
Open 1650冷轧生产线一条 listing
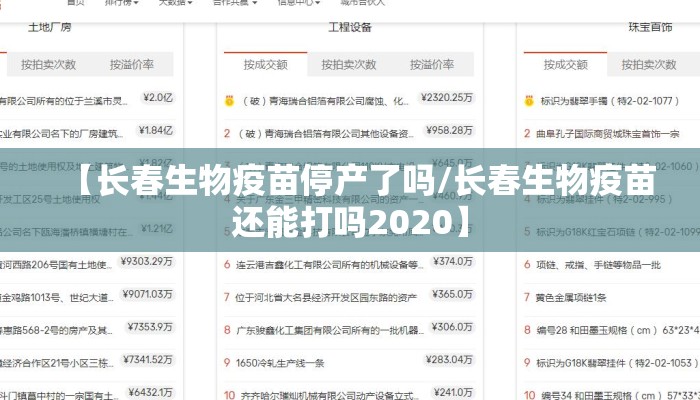pos(280,363)
